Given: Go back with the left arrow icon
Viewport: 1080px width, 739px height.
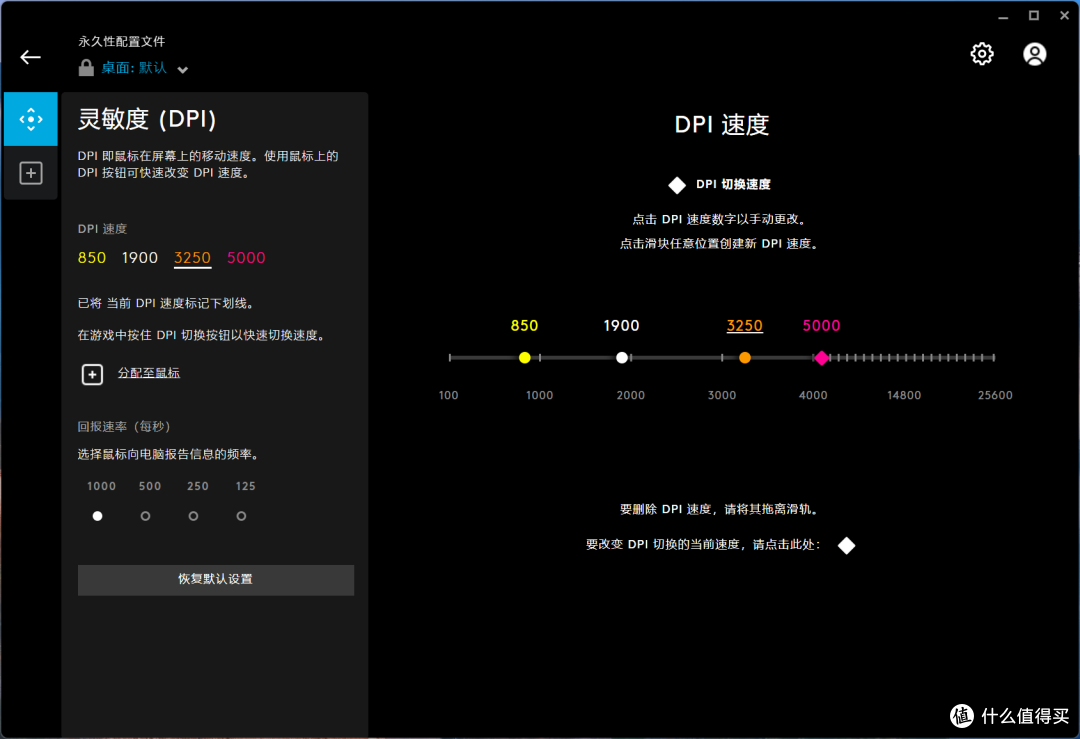Looking at the screenshot, I should (x=30, y=57).
